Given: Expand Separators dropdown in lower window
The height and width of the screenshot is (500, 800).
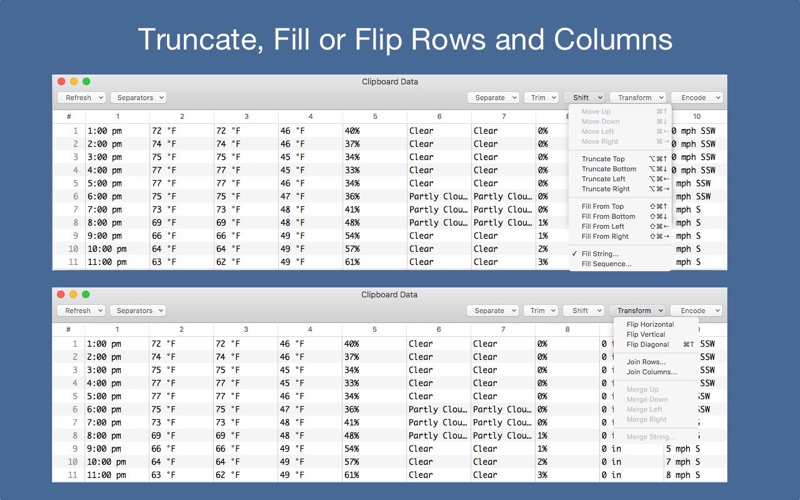Looking at the screenshot, I should click(x=138, y=311).
